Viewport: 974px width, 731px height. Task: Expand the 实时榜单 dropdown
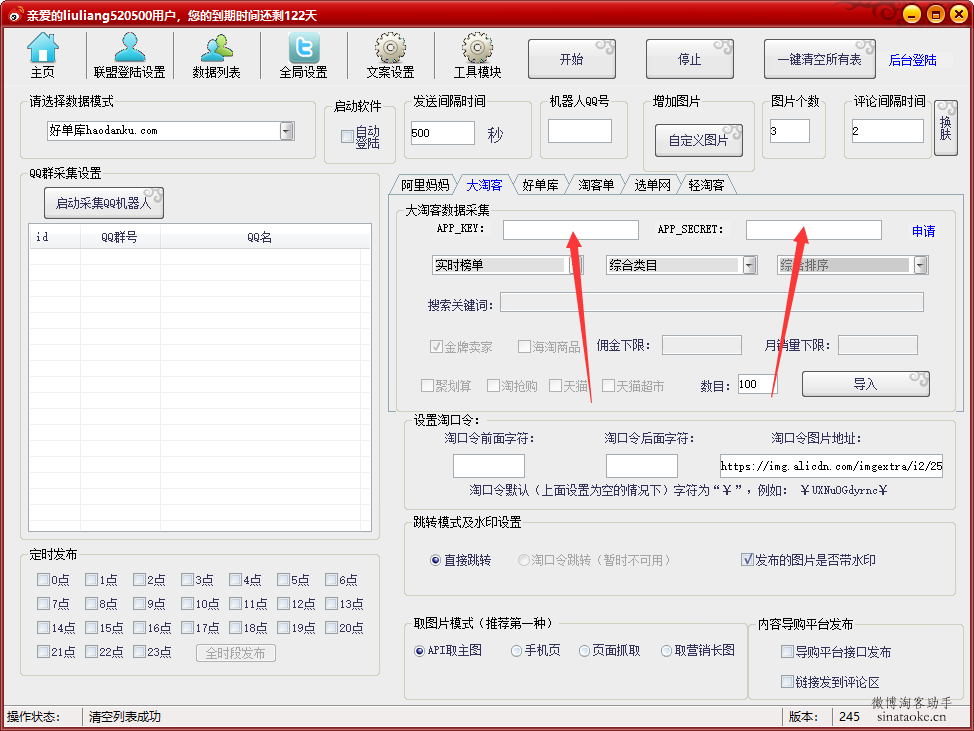(x=576, y=265)
